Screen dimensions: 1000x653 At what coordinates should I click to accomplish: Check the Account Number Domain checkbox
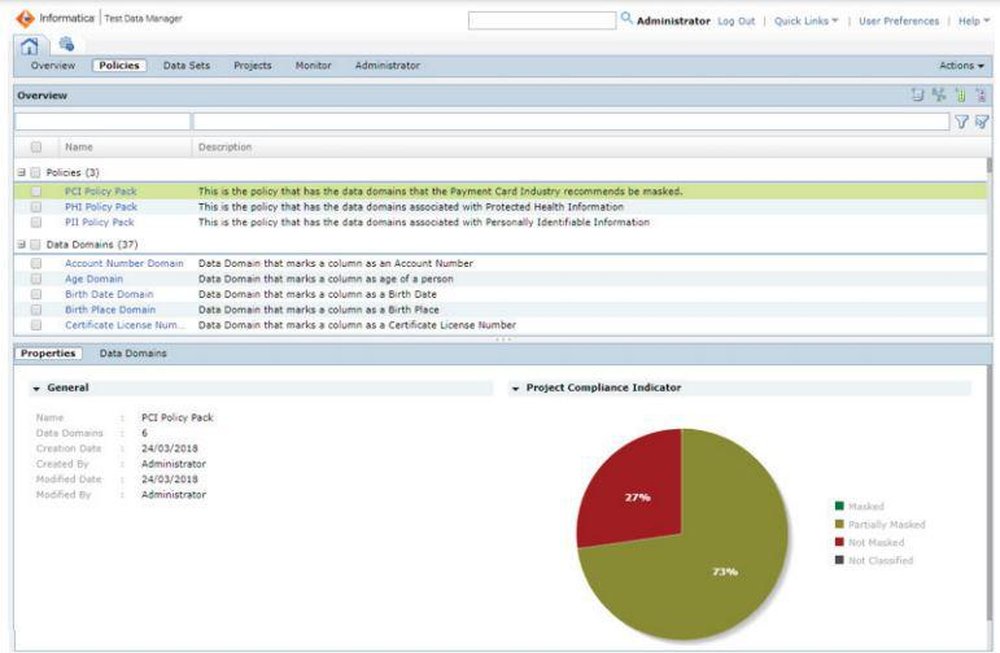(36, 263)
